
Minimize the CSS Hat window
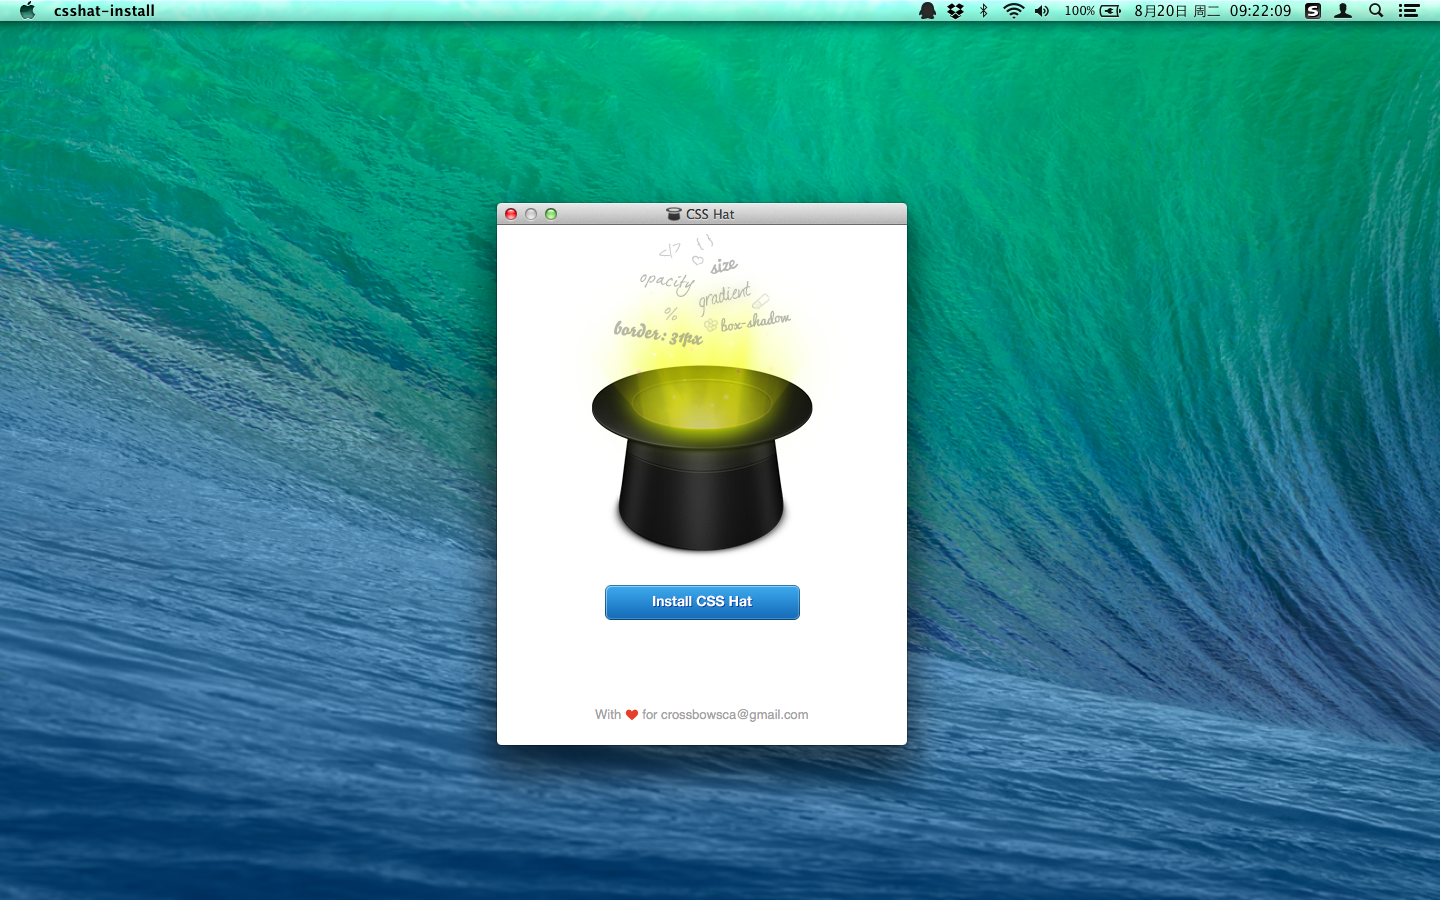[531, 214]
